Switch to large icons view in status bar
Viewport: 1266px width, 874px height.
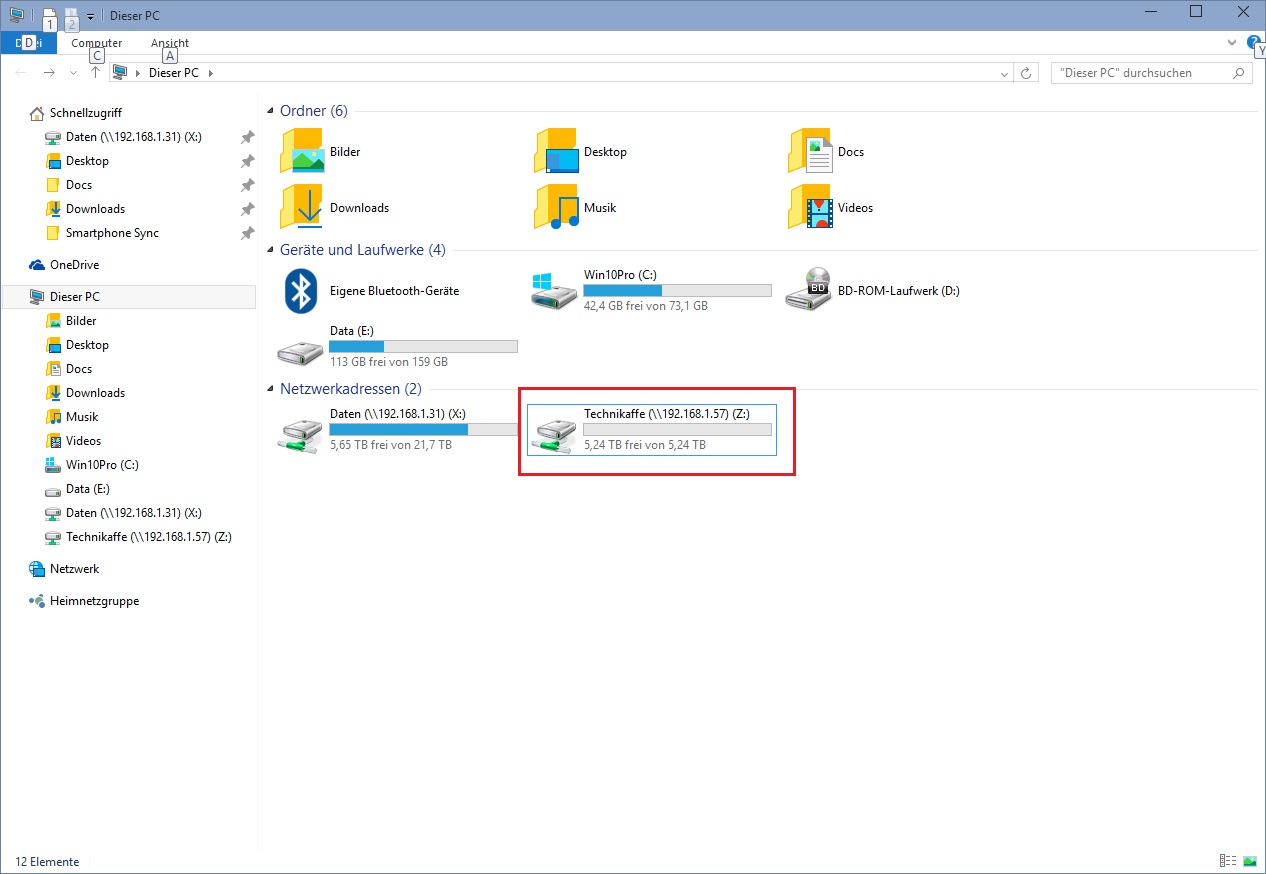(x=1249, y=861)
